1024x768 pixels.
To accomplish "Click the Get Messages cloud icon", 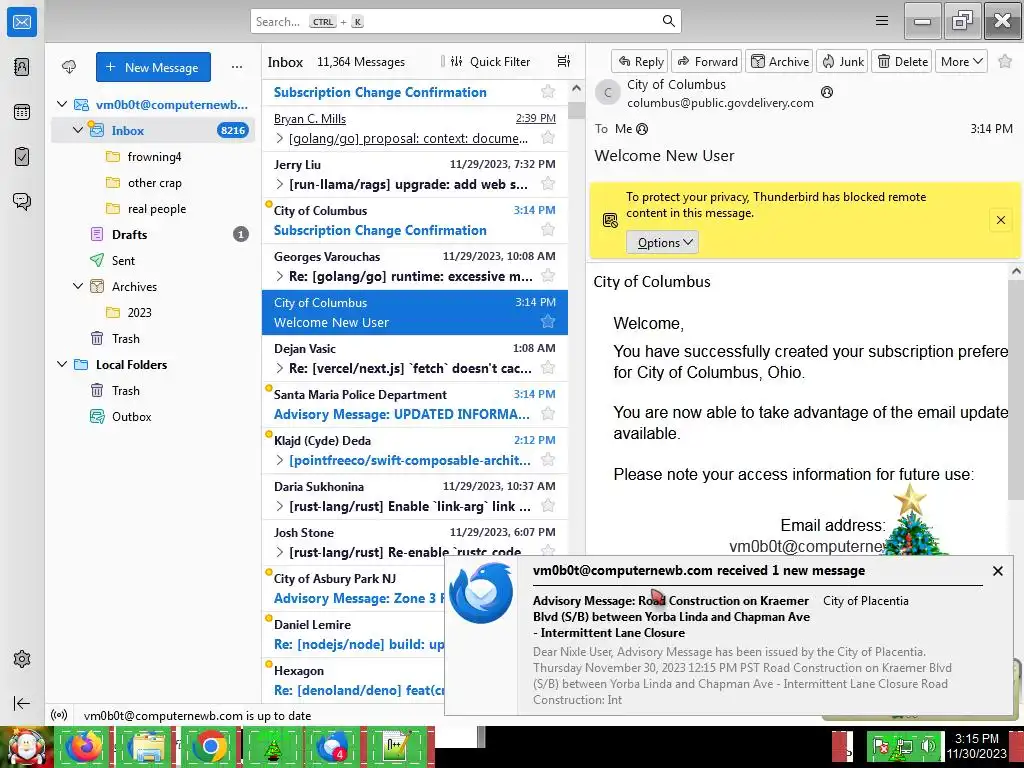I will tap(69, 67).
